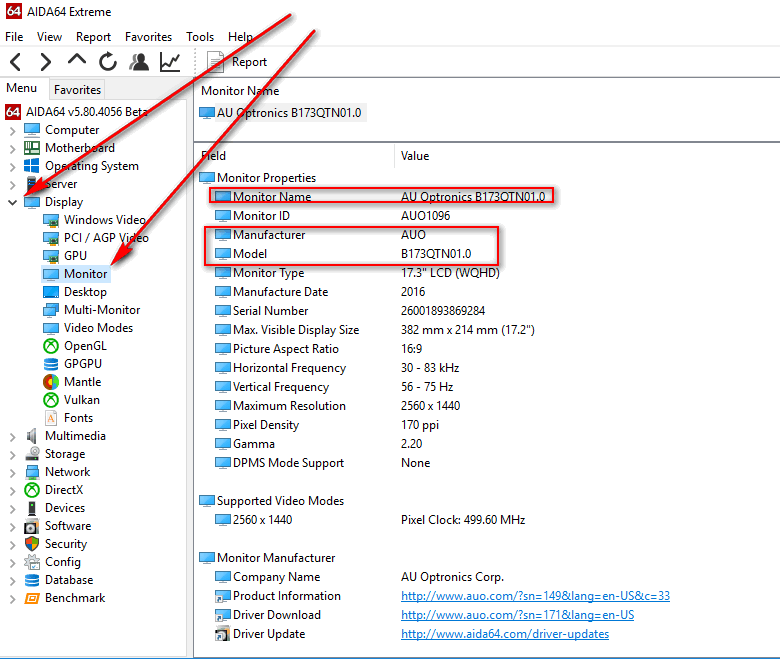Click the Video Modes icon

(51, 328)
